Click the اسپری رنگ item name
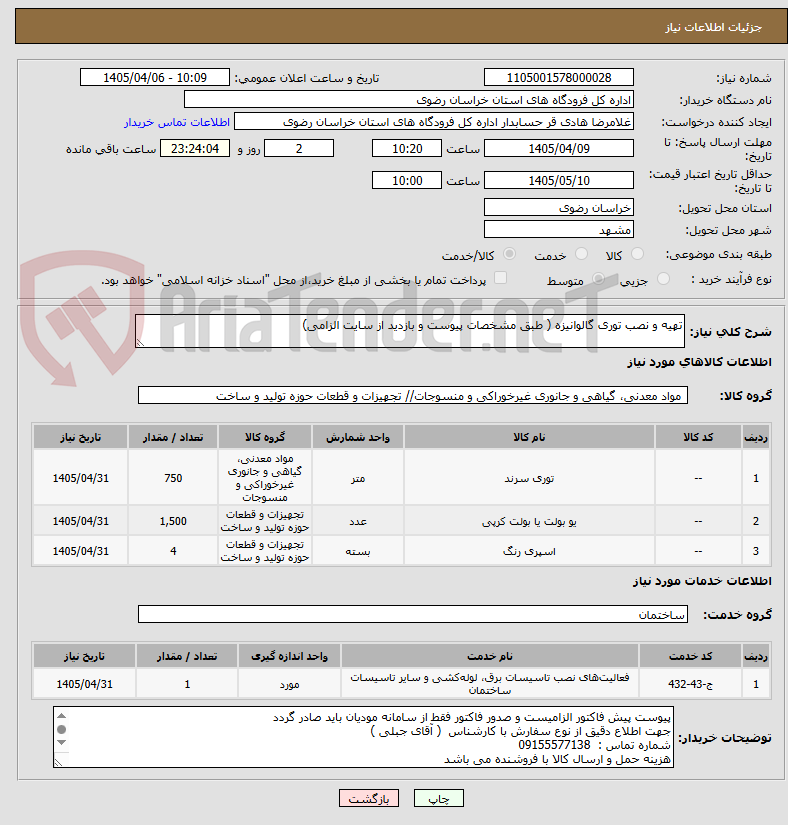Image resolution: width=788 pixels, height=825 pixels. [529, 551]
